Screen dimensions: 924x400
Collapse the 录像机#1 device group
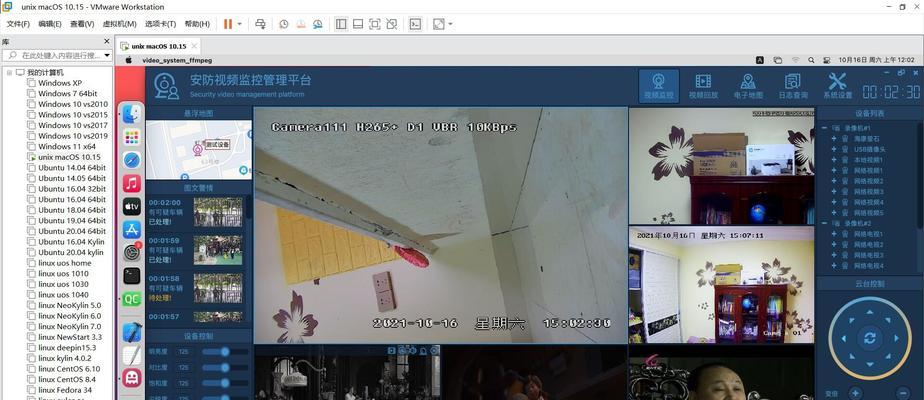[824, 128]
